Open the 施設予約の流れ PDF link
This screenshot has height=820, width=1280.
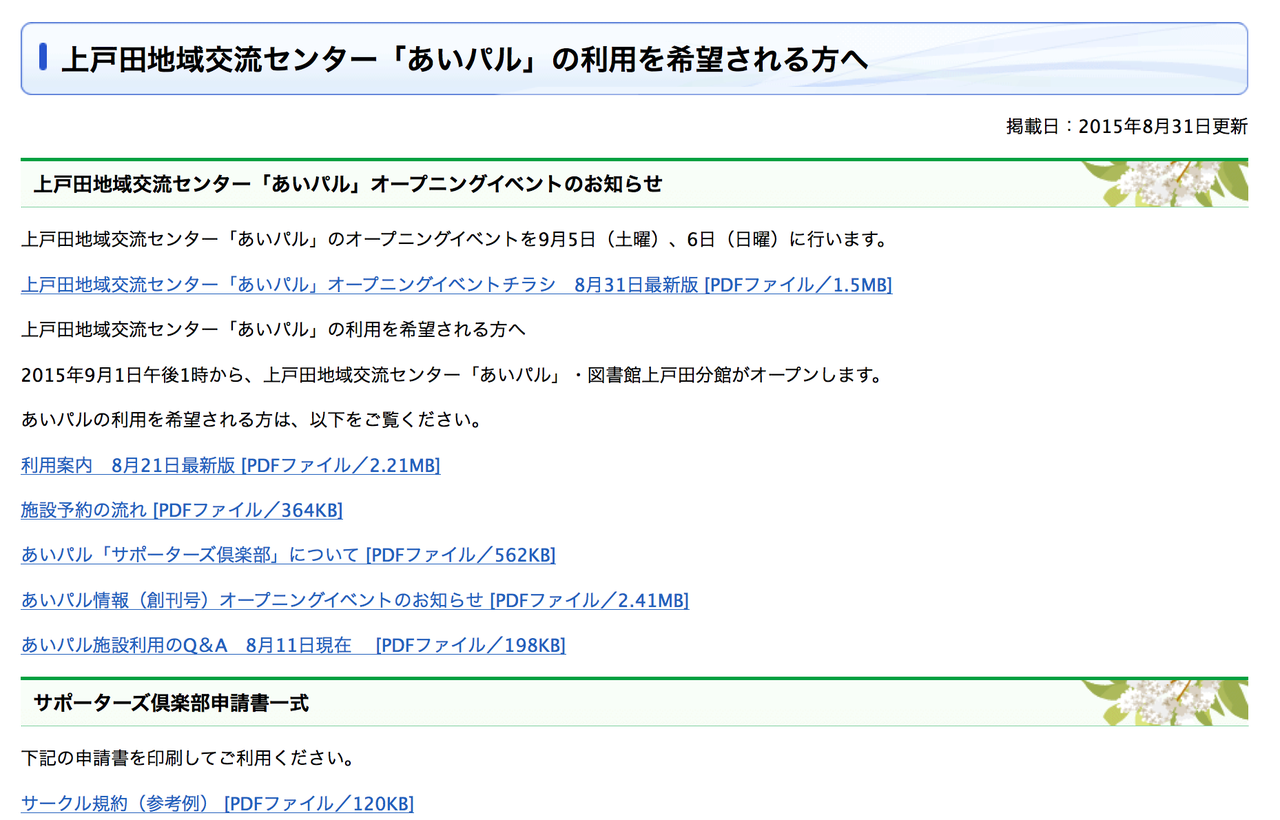click(x=182, y=510)
